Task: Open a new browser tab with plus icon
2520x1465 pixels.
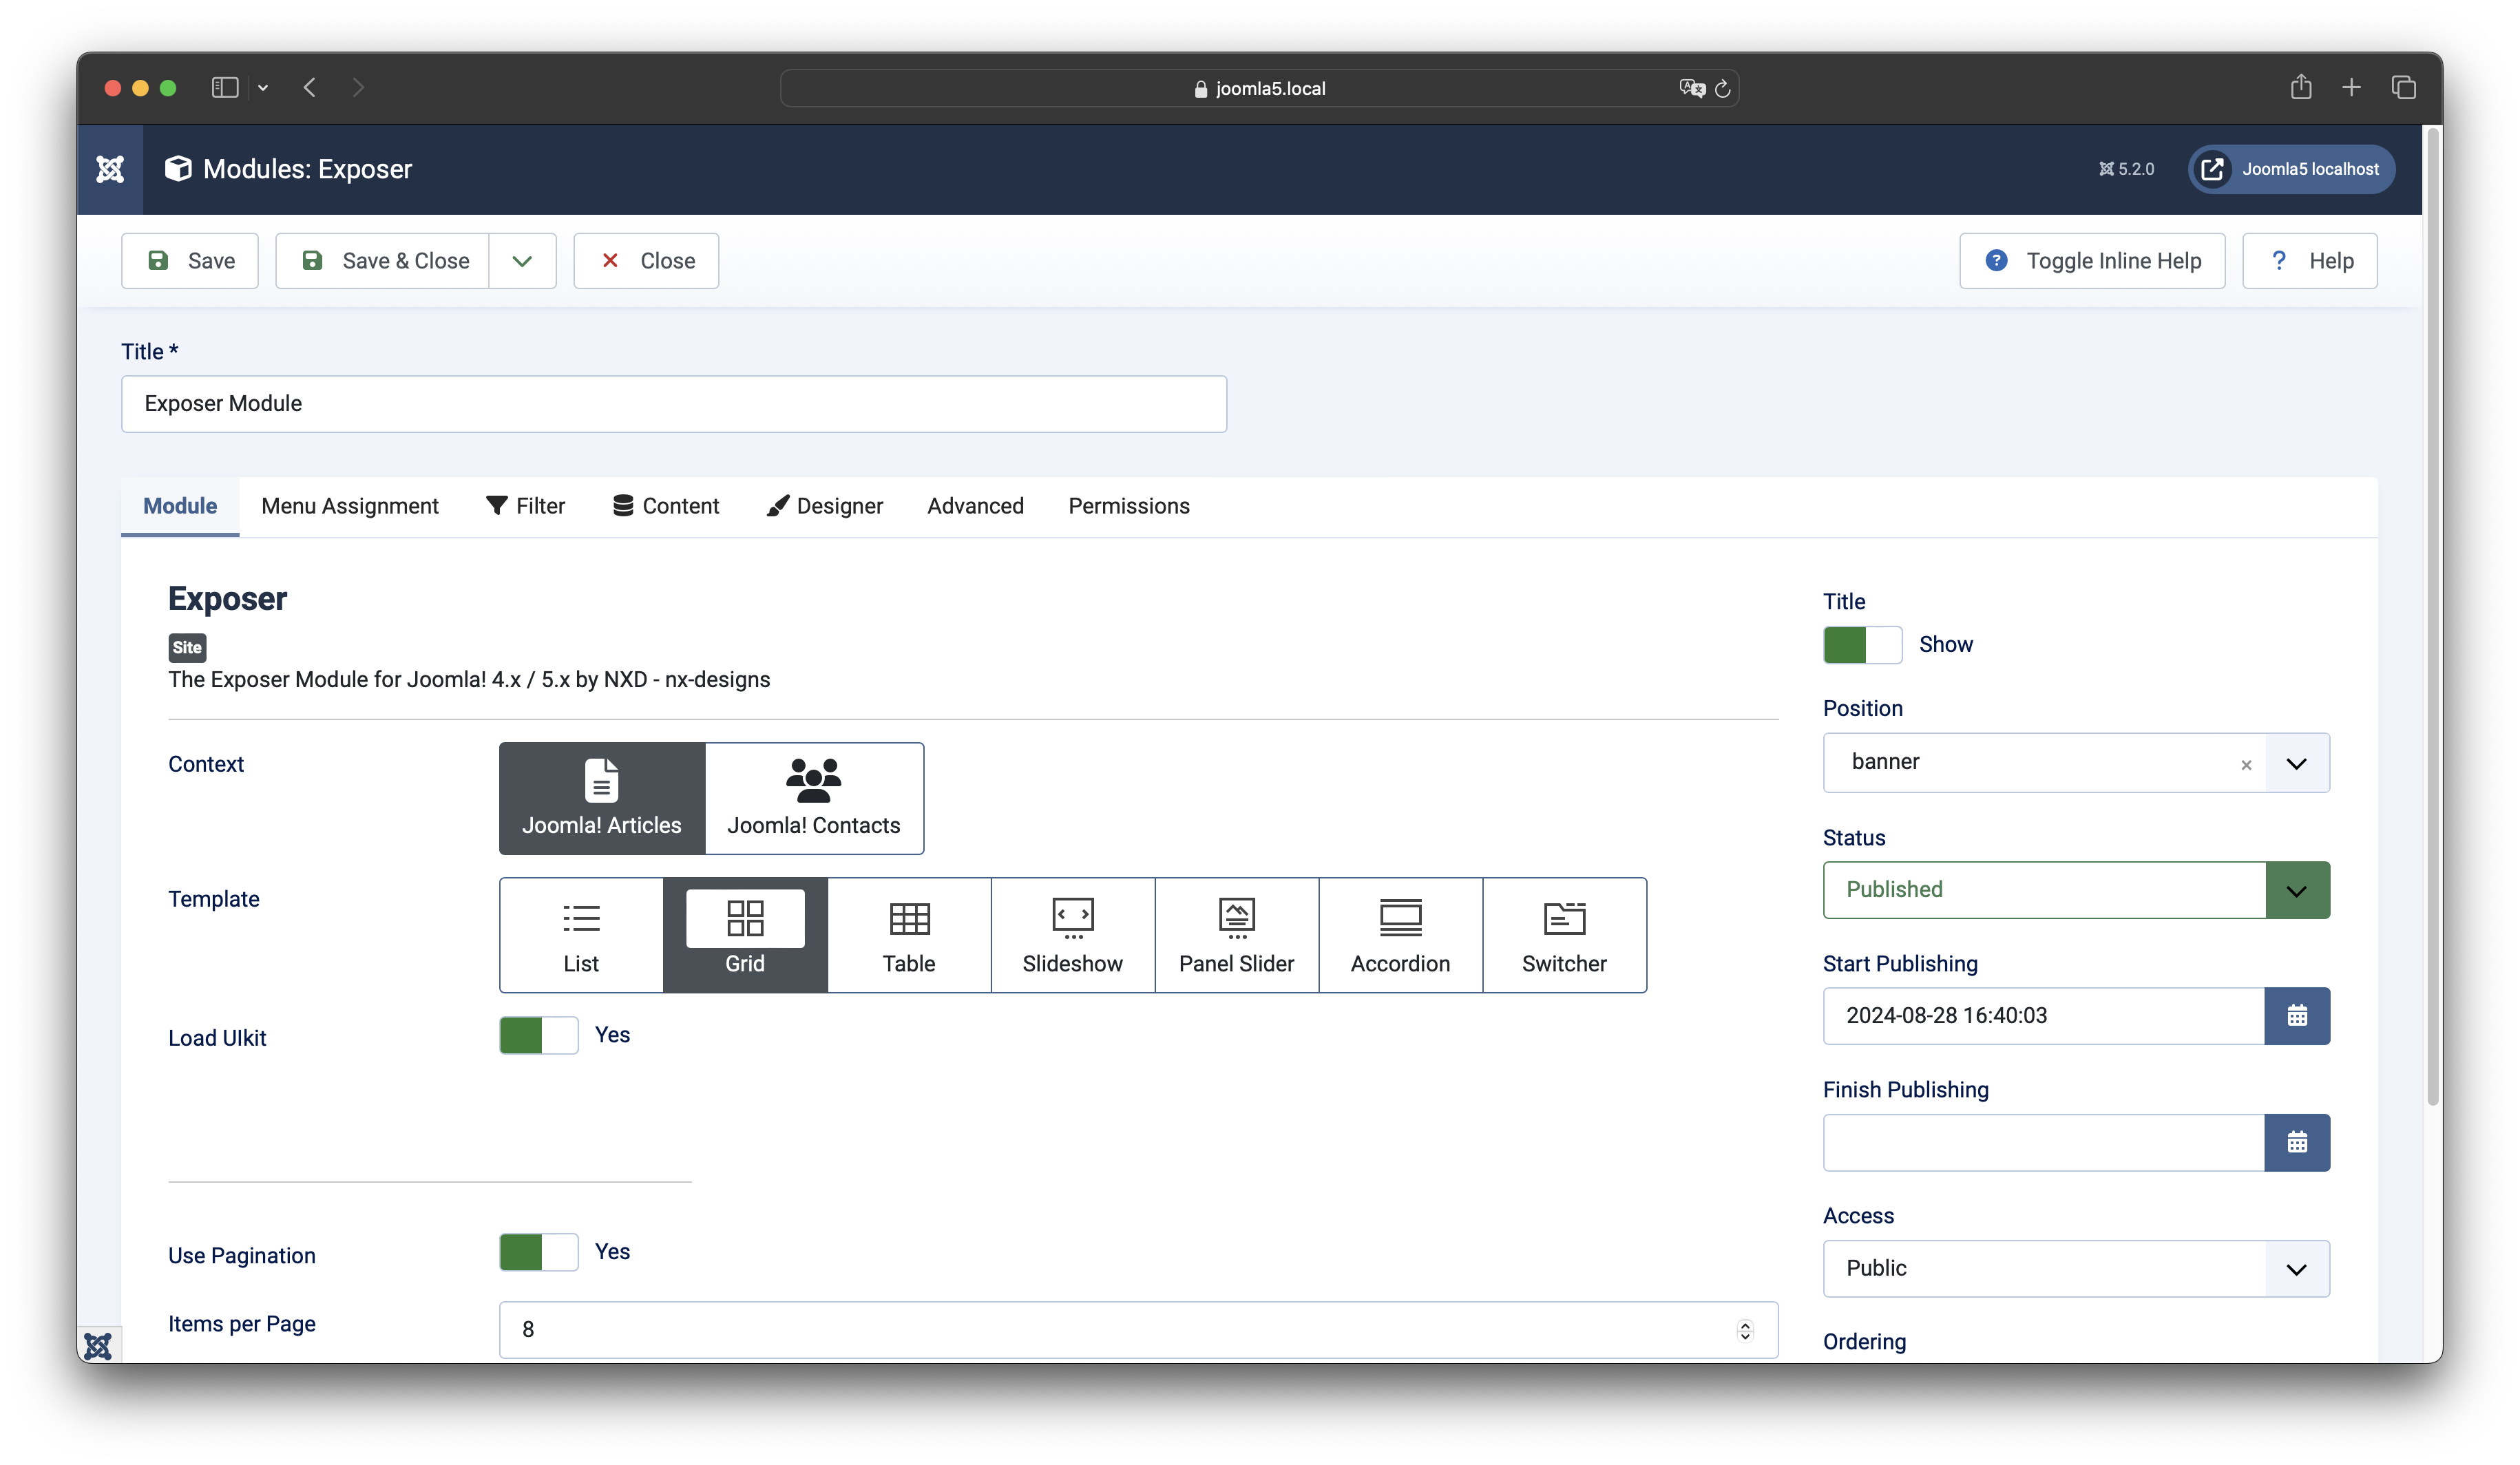Action: tap(2351, 88)
